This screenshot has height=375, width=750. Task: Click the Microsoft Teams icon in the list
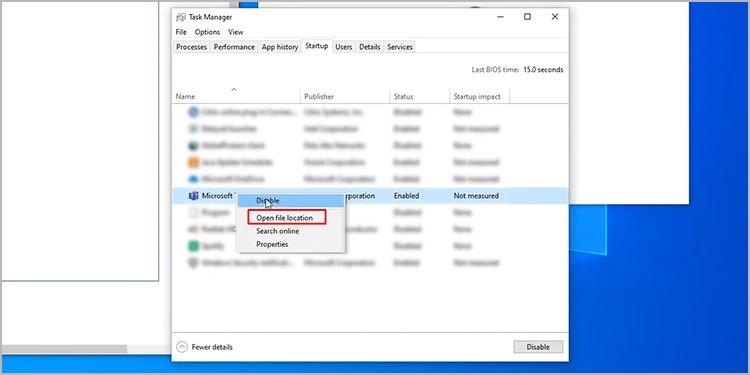coord(193,196)
